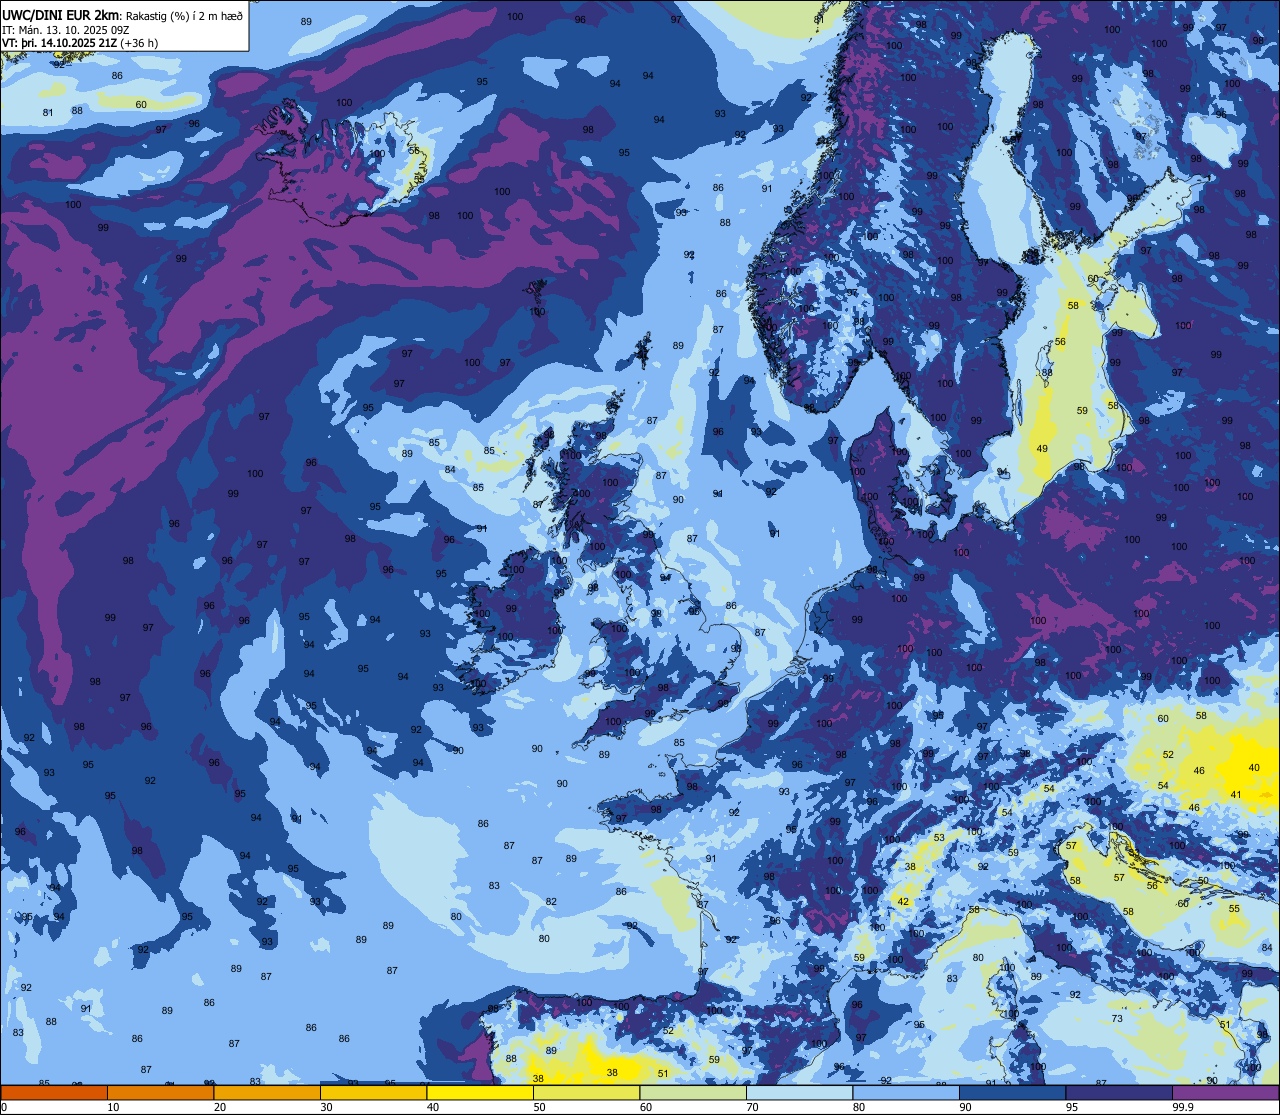
Task: Click the humidity value 41 on the map
Action: pos(1236,795)
